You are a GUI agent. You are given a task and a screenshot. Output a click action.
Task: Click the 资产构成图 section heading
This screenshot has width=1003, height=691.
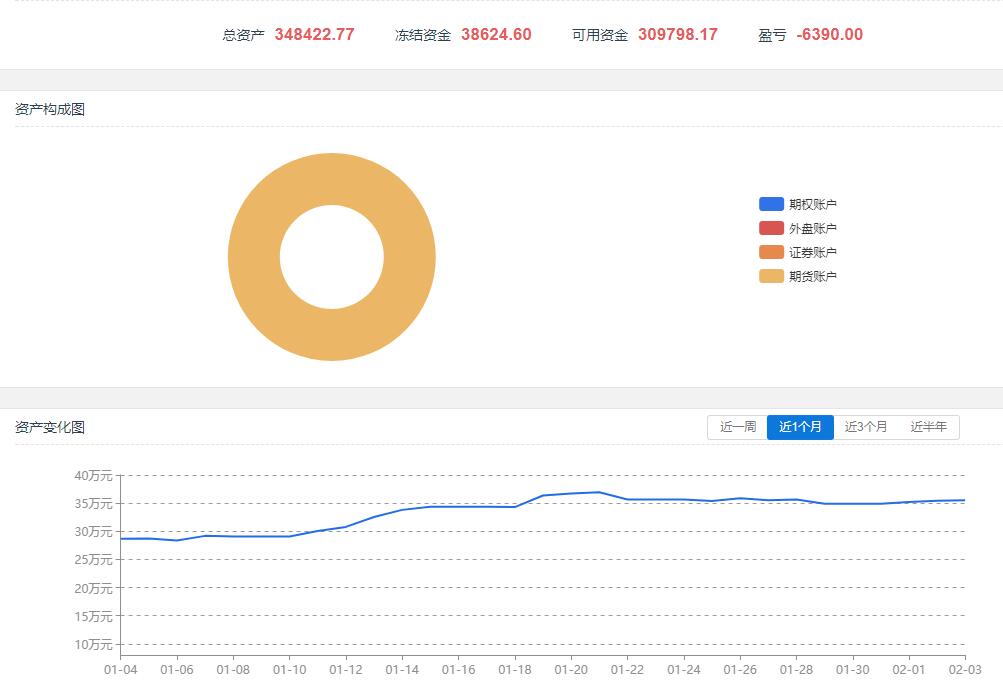coord(50,109)
